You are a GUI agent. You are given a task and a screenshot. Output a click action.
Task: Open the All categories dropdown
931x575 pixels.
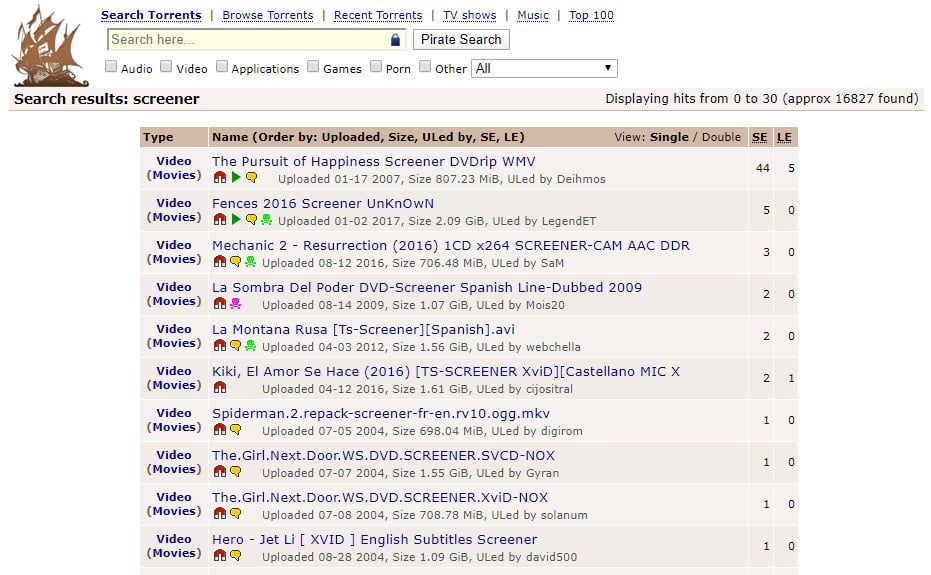click(544, 68)
